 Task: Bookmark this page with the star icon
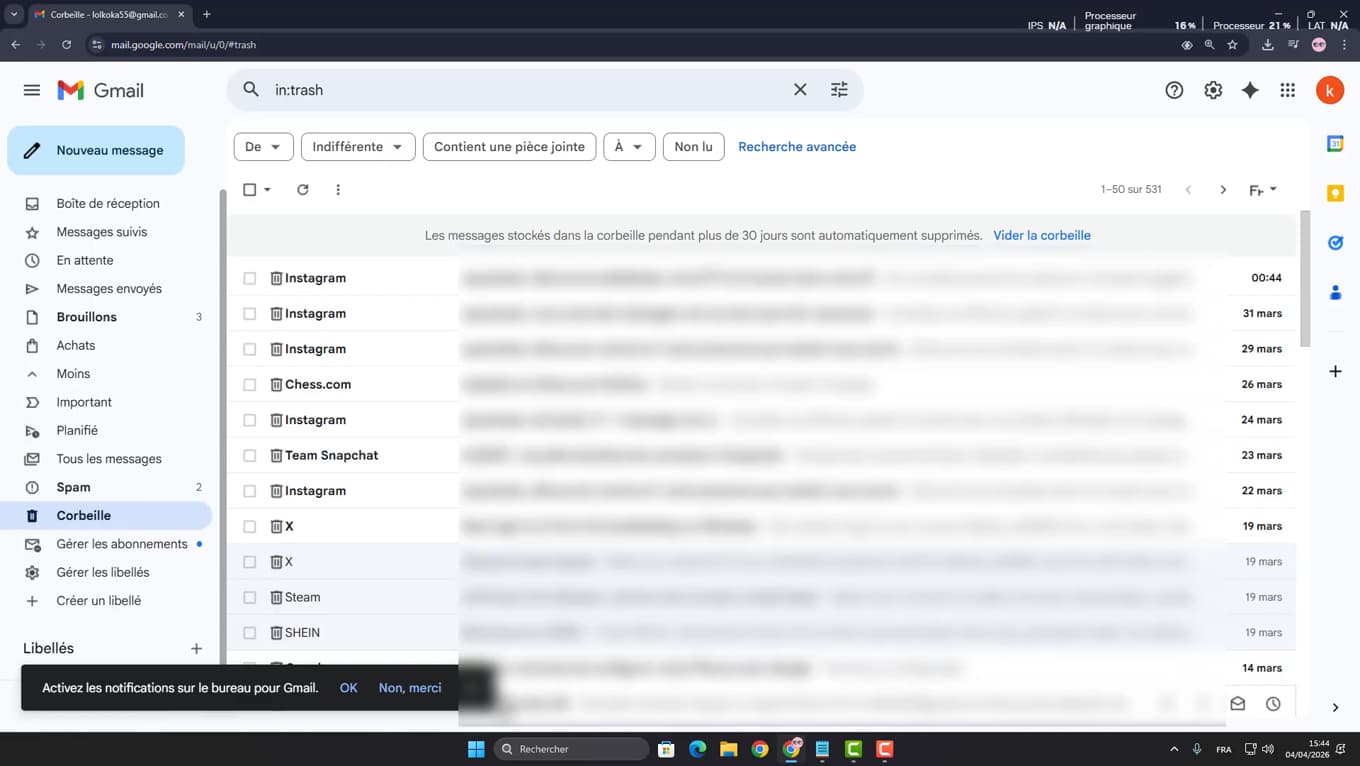point(1232,45)
